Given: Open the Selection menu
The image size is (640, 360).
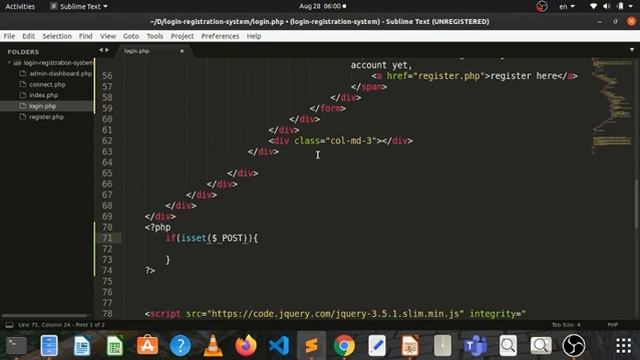Looking at the screenshot, I should click(57, 36).
